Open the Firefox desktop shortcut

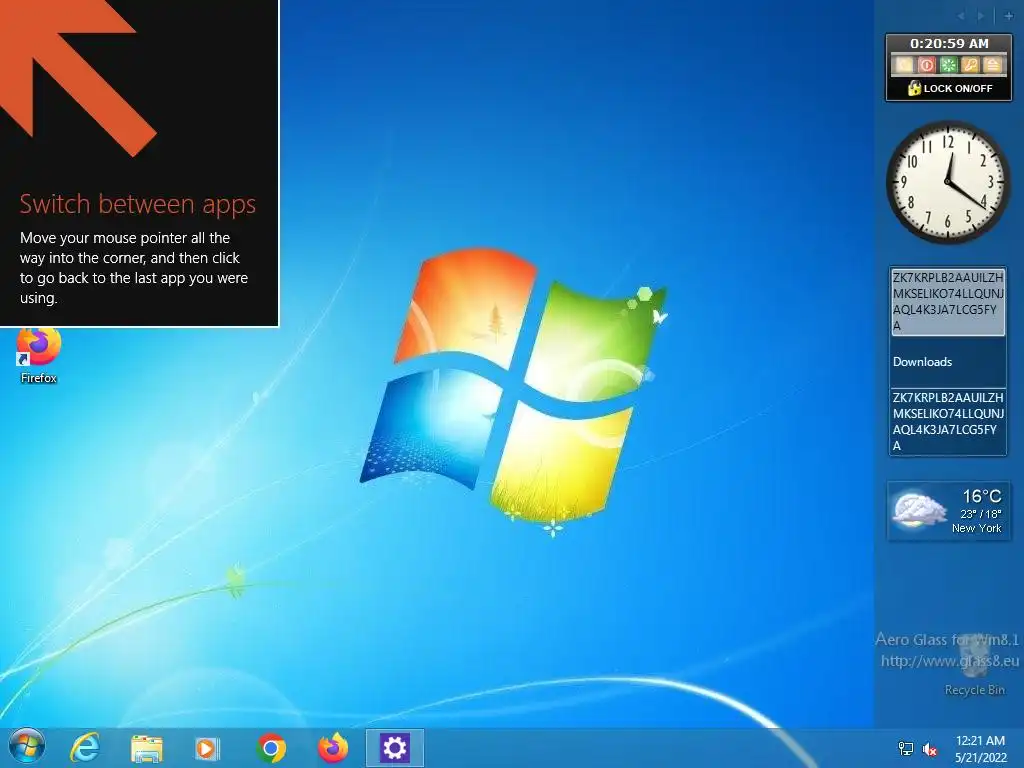(39, 356)
